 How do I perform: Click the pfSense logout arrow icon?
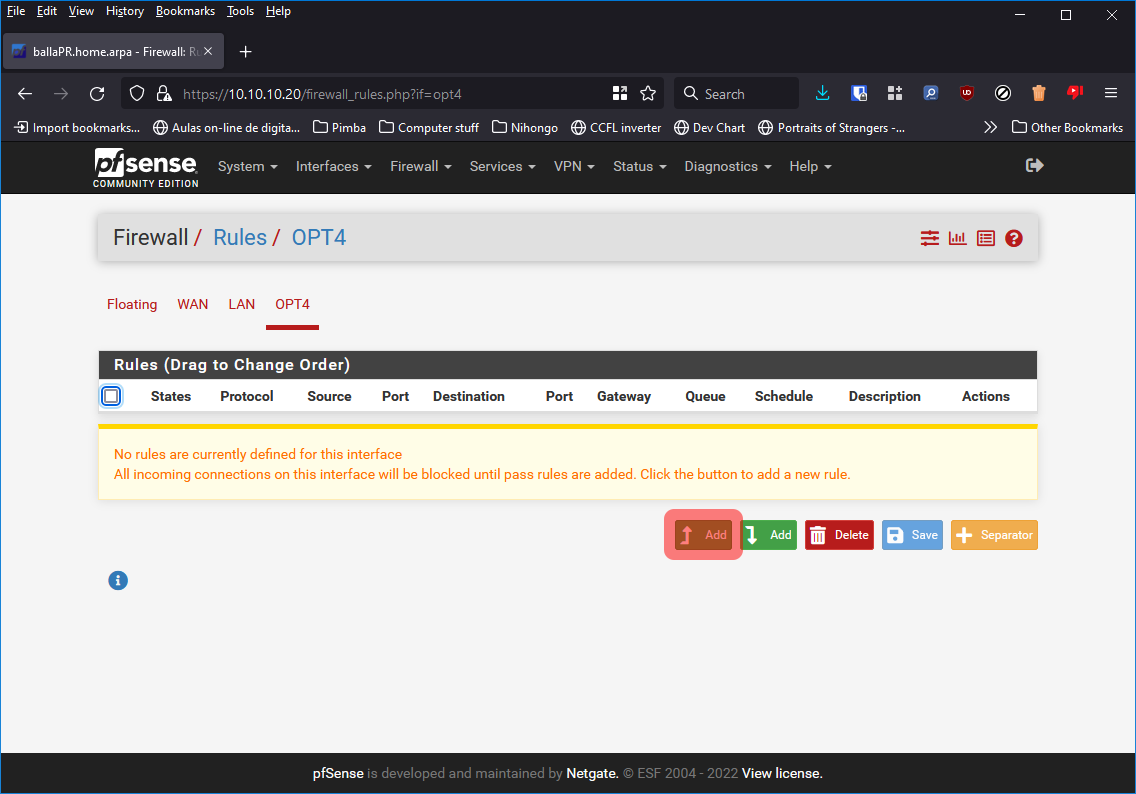pos(1035,165)
